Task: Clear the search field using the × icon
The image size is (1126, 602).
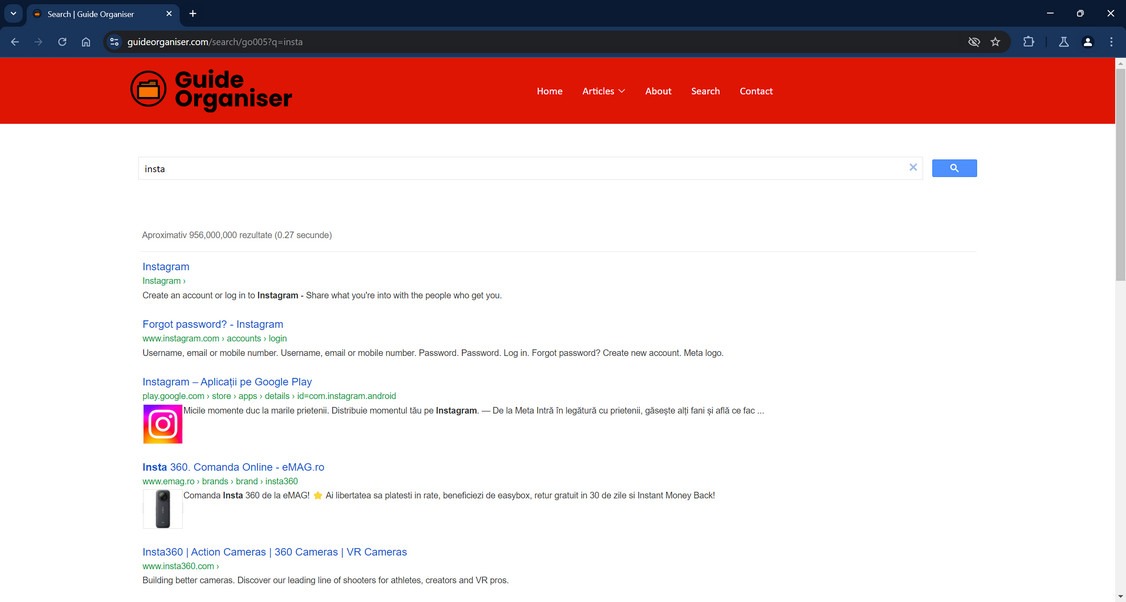Action: point(912,167)
